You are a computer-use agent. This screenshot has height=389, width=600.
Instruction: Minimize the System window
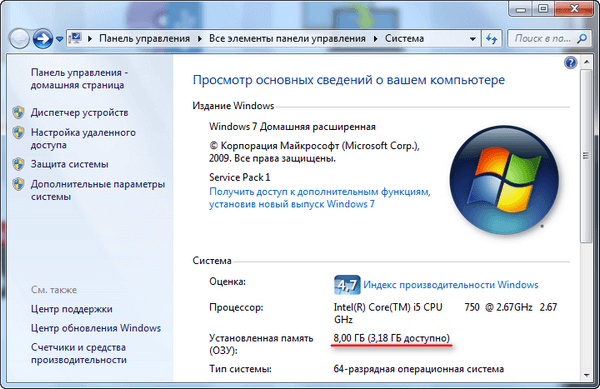[521, 9]
